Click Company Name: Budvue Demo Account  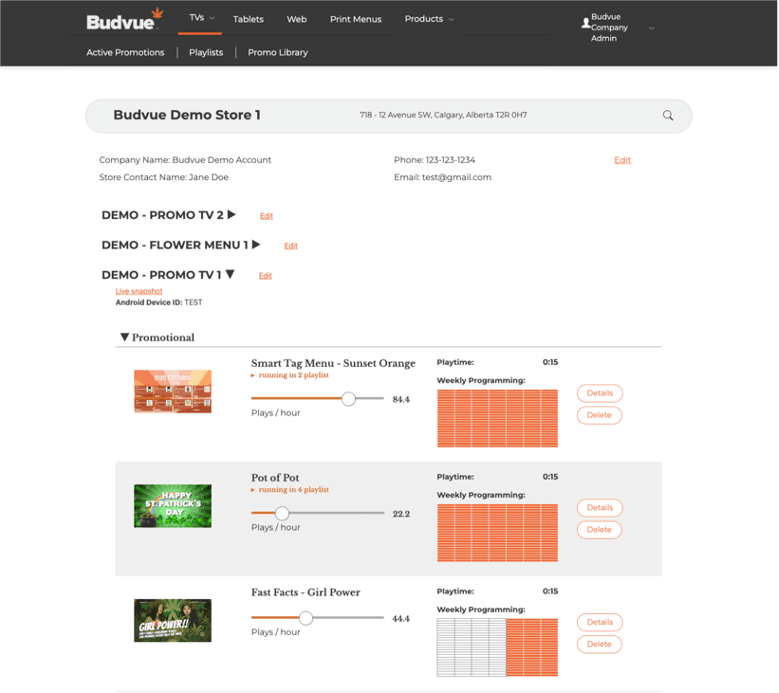click(185, 160)
